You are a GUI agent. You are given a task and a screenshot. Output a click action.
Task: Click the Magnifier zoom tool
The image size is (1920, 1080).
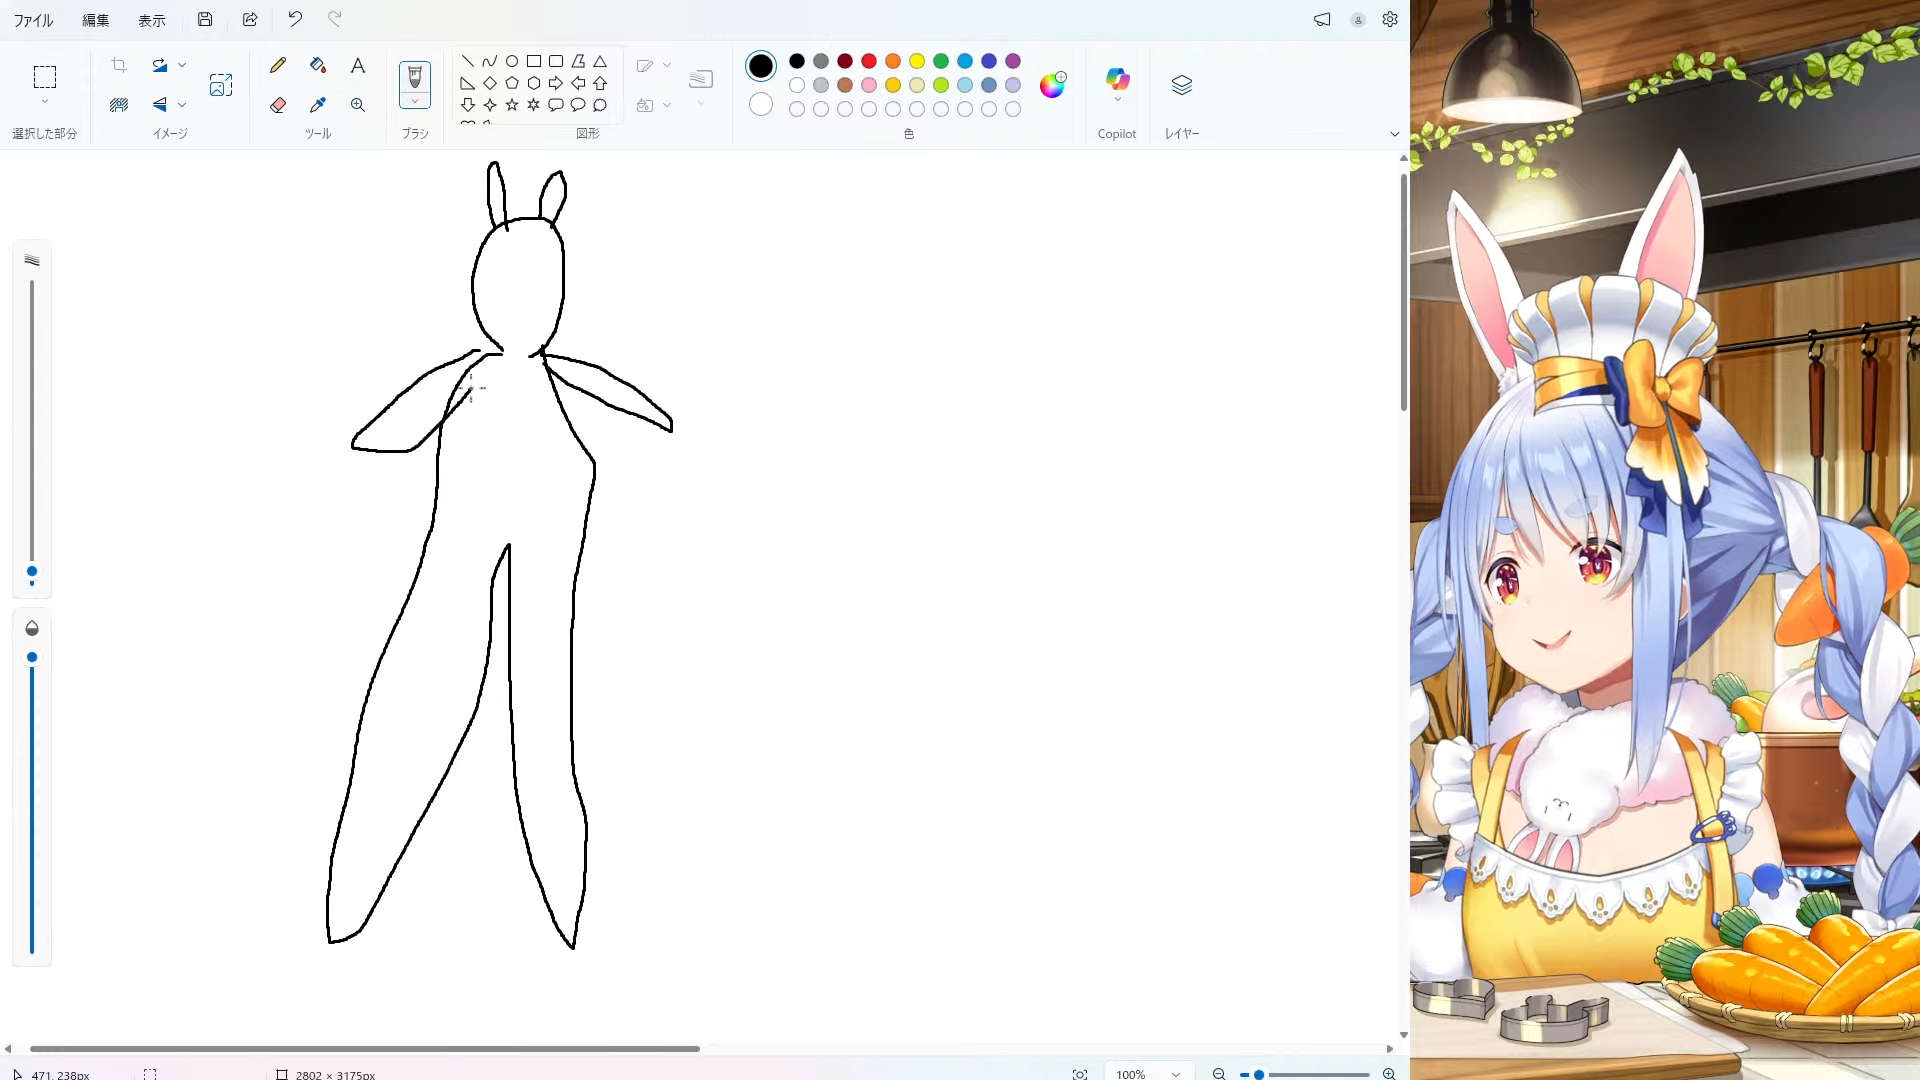tap(357, 105)
